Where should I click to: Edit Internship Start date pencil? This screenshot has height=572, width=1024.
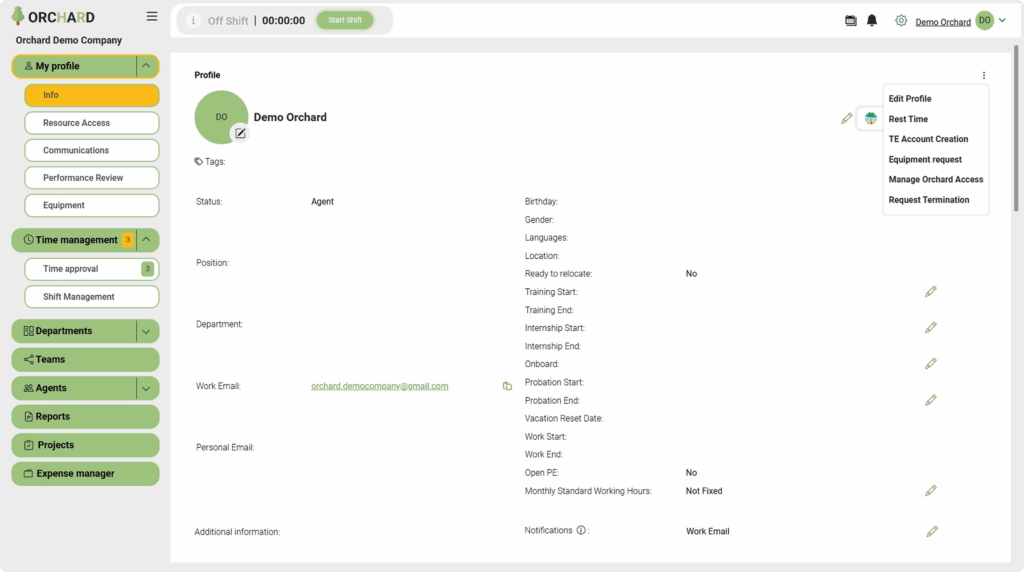tap(931, 327)
